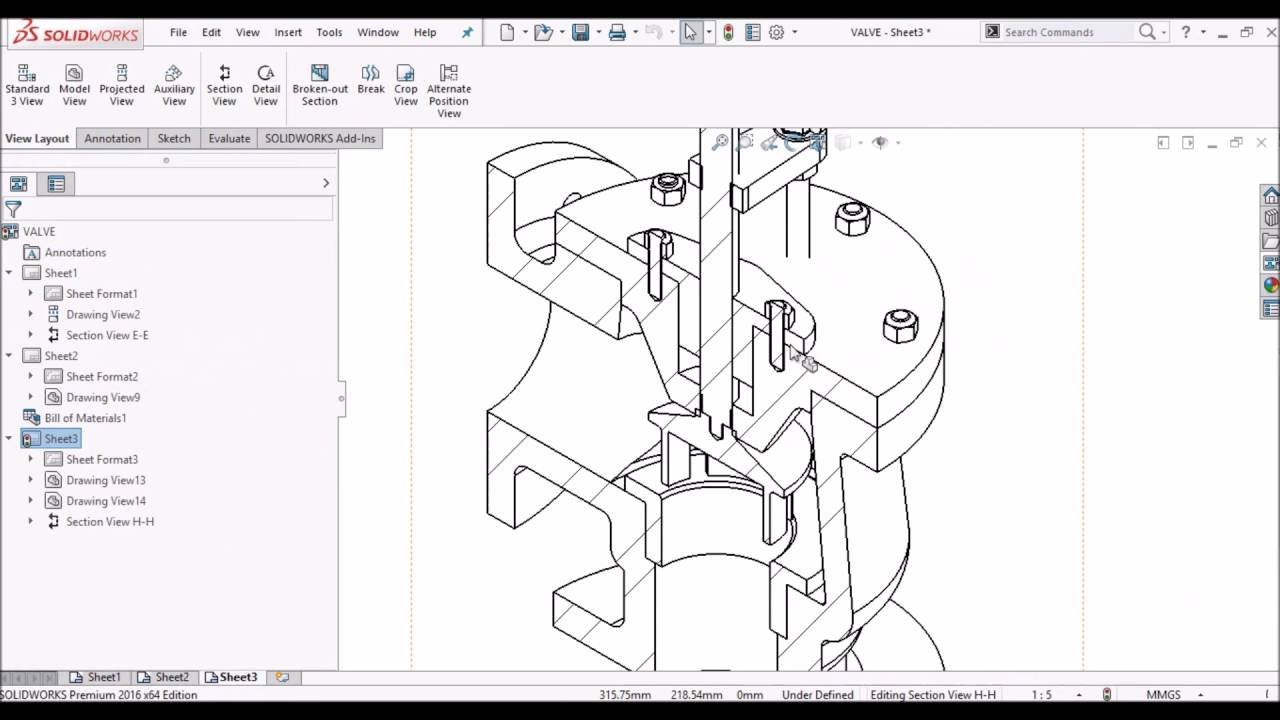Open the Insert menu
Screen dimensions: 1280x720
(x=288, y=32)
